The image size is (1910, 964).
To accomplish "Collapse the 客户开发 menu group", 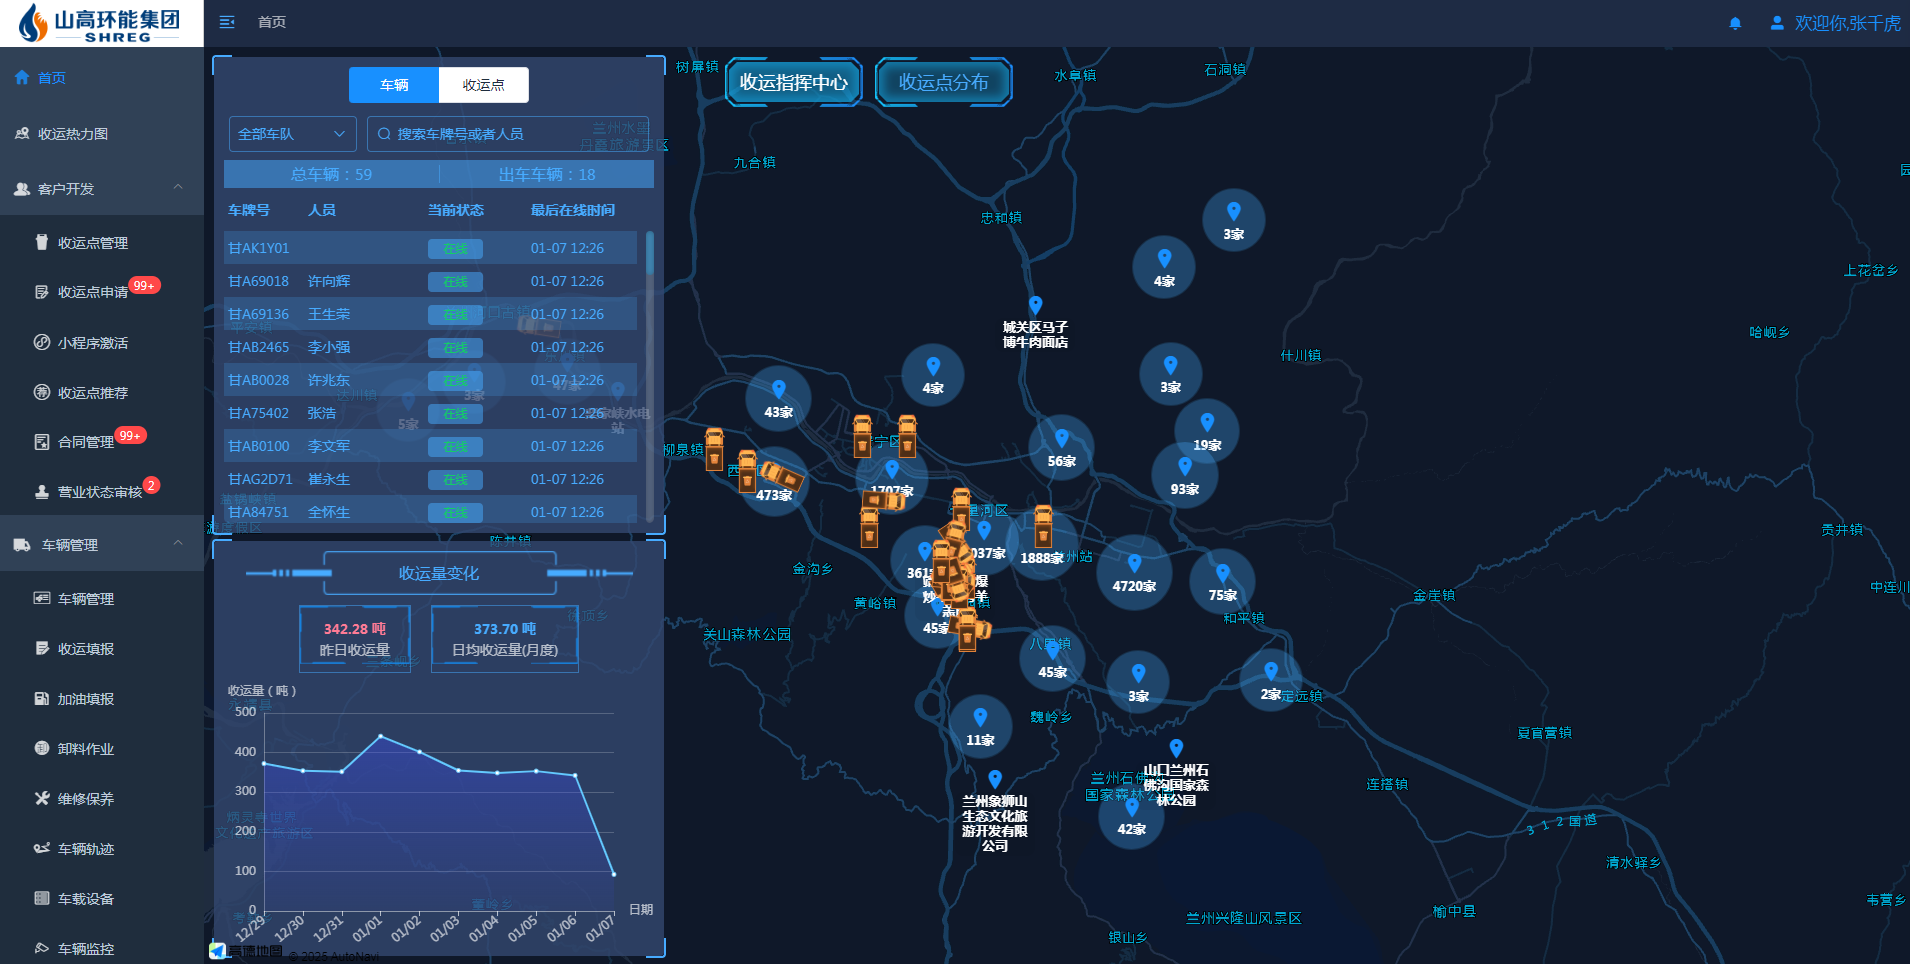I will point(102,189).
